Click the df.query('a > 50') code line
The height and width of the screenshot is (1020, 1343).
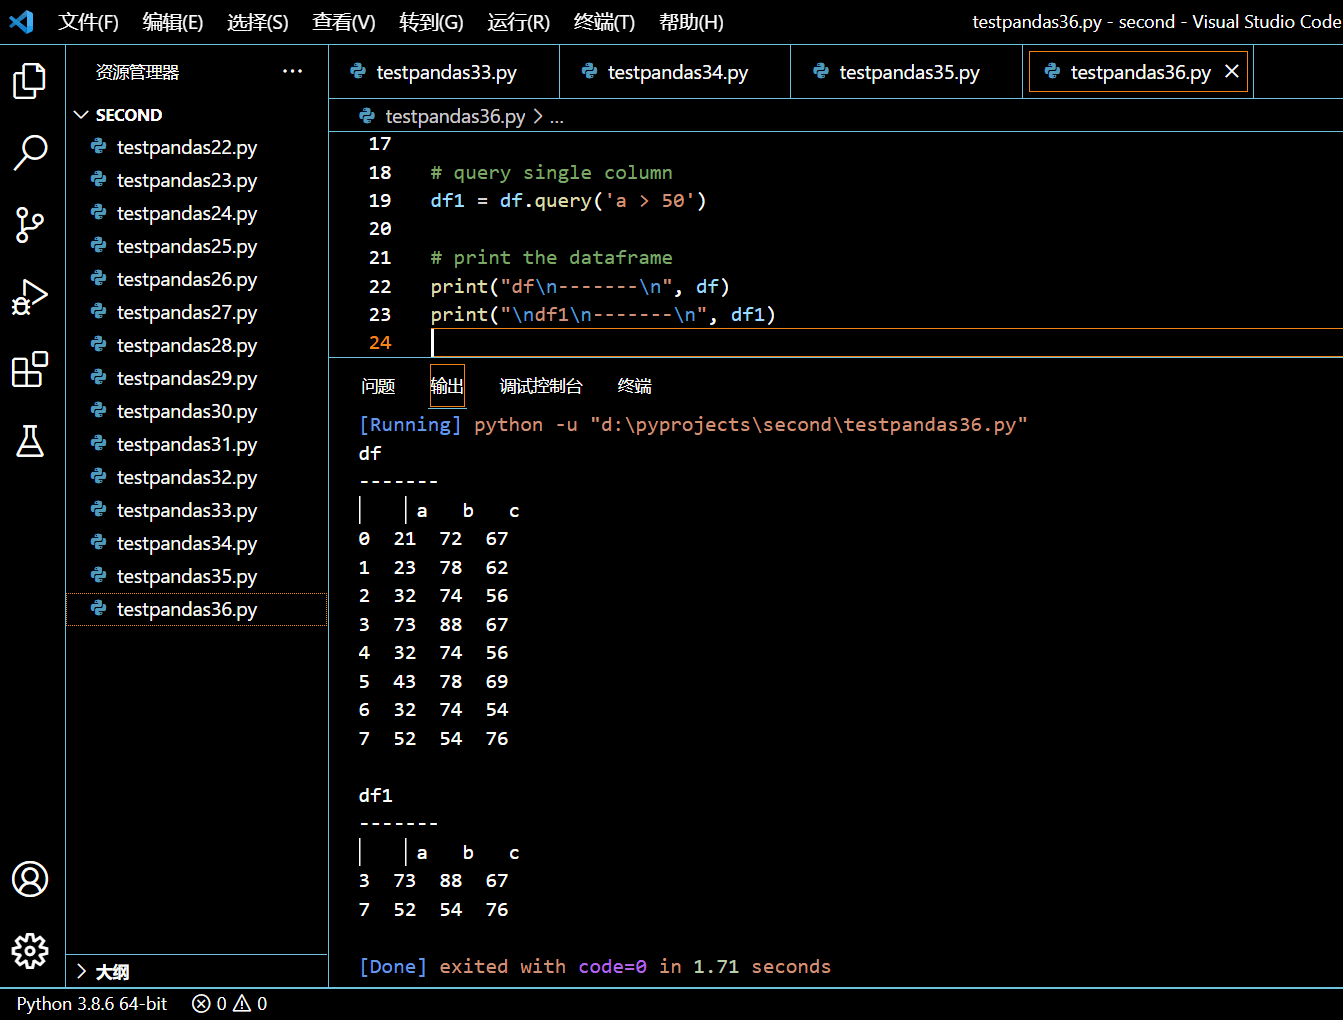click(x=568, y=201)
